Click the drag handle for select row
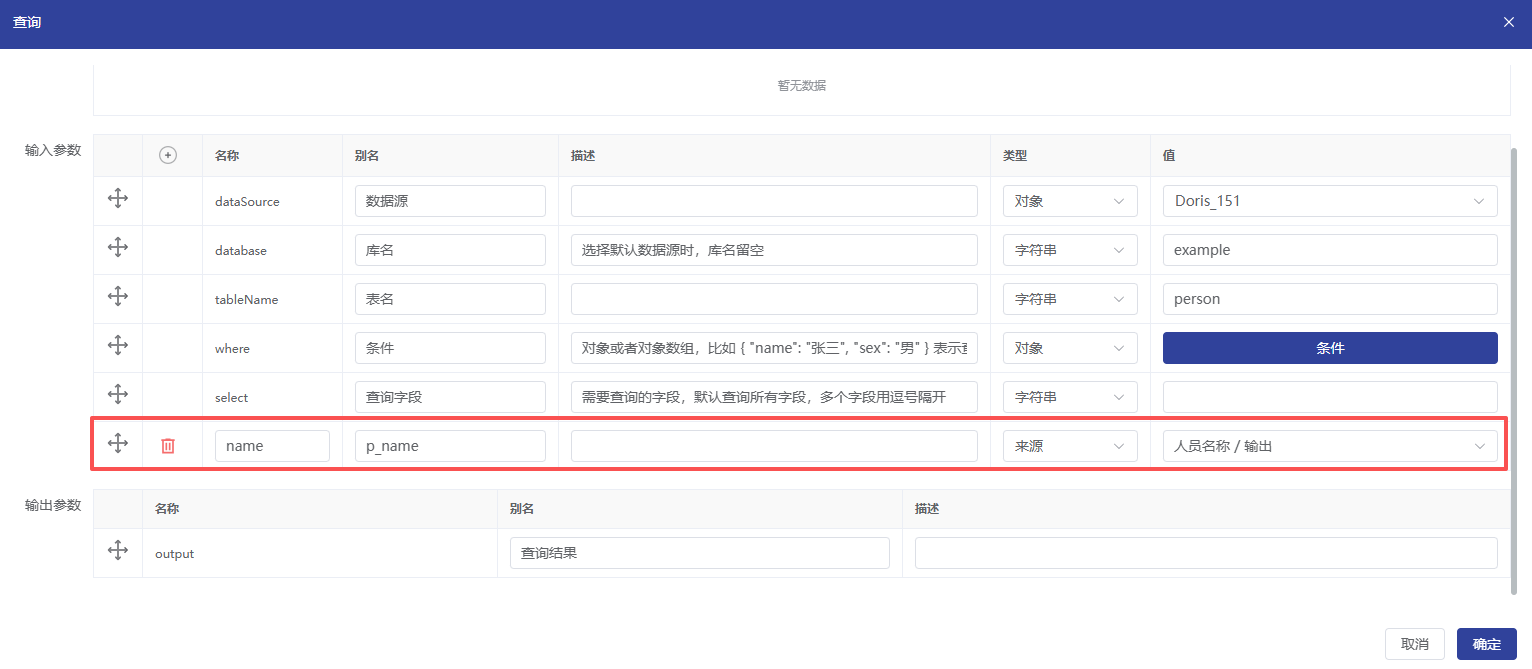This screenshot has width=1532, height=669. (118, 394)
